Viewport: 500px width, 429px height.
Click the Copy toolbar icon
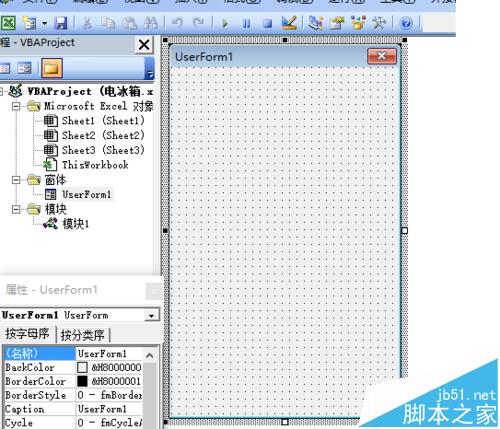[108, 23]
